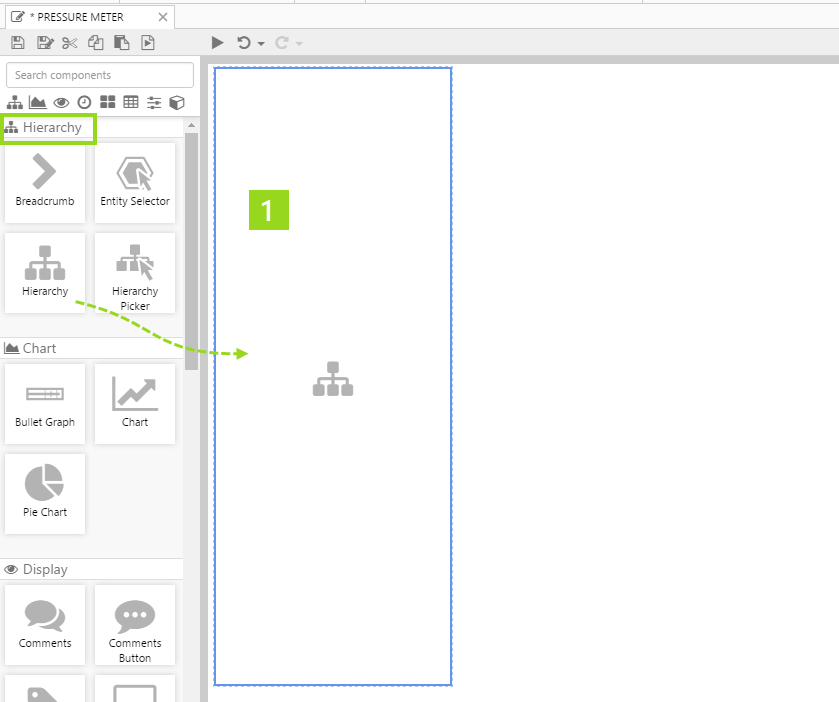The width and height of the screenshot is (839, 702).
Task: Cut selection with the scissors icon
Action: (x=69, y=42)
